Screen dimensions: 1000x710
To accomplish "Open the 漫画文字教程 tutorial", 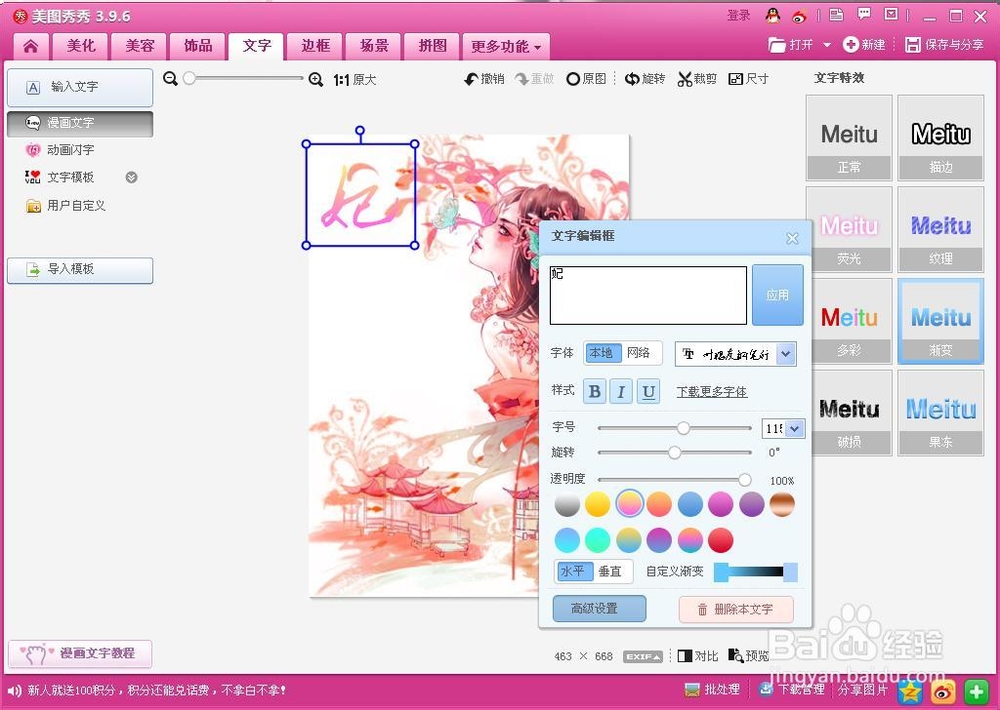I will pos(80,654).
